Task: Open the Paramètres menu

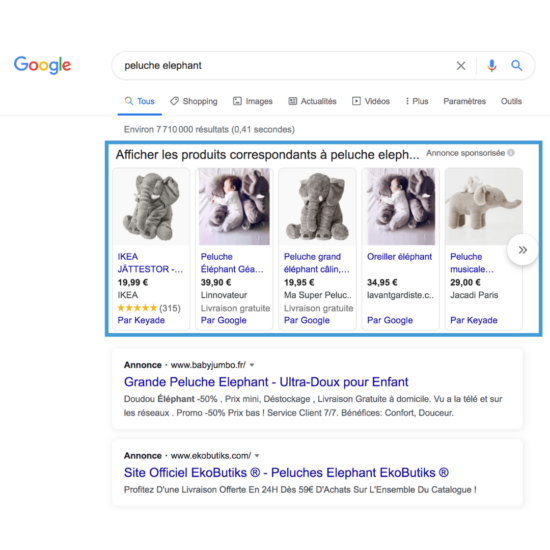Action: pyautogui.click(x=464, y=101)
